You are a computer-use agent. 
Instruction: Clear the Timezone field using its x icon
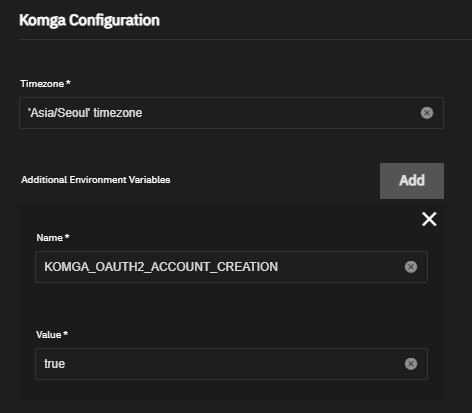click(427, 113)
